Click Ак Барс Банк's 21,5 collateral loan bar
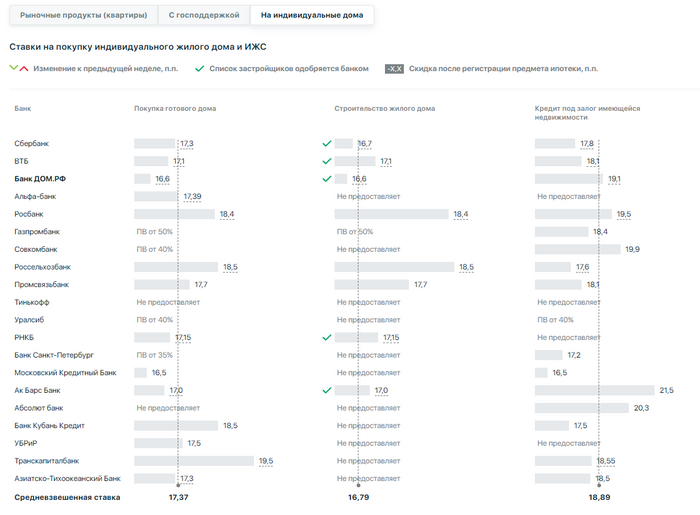700x515 pixels. tap(594, 390)
